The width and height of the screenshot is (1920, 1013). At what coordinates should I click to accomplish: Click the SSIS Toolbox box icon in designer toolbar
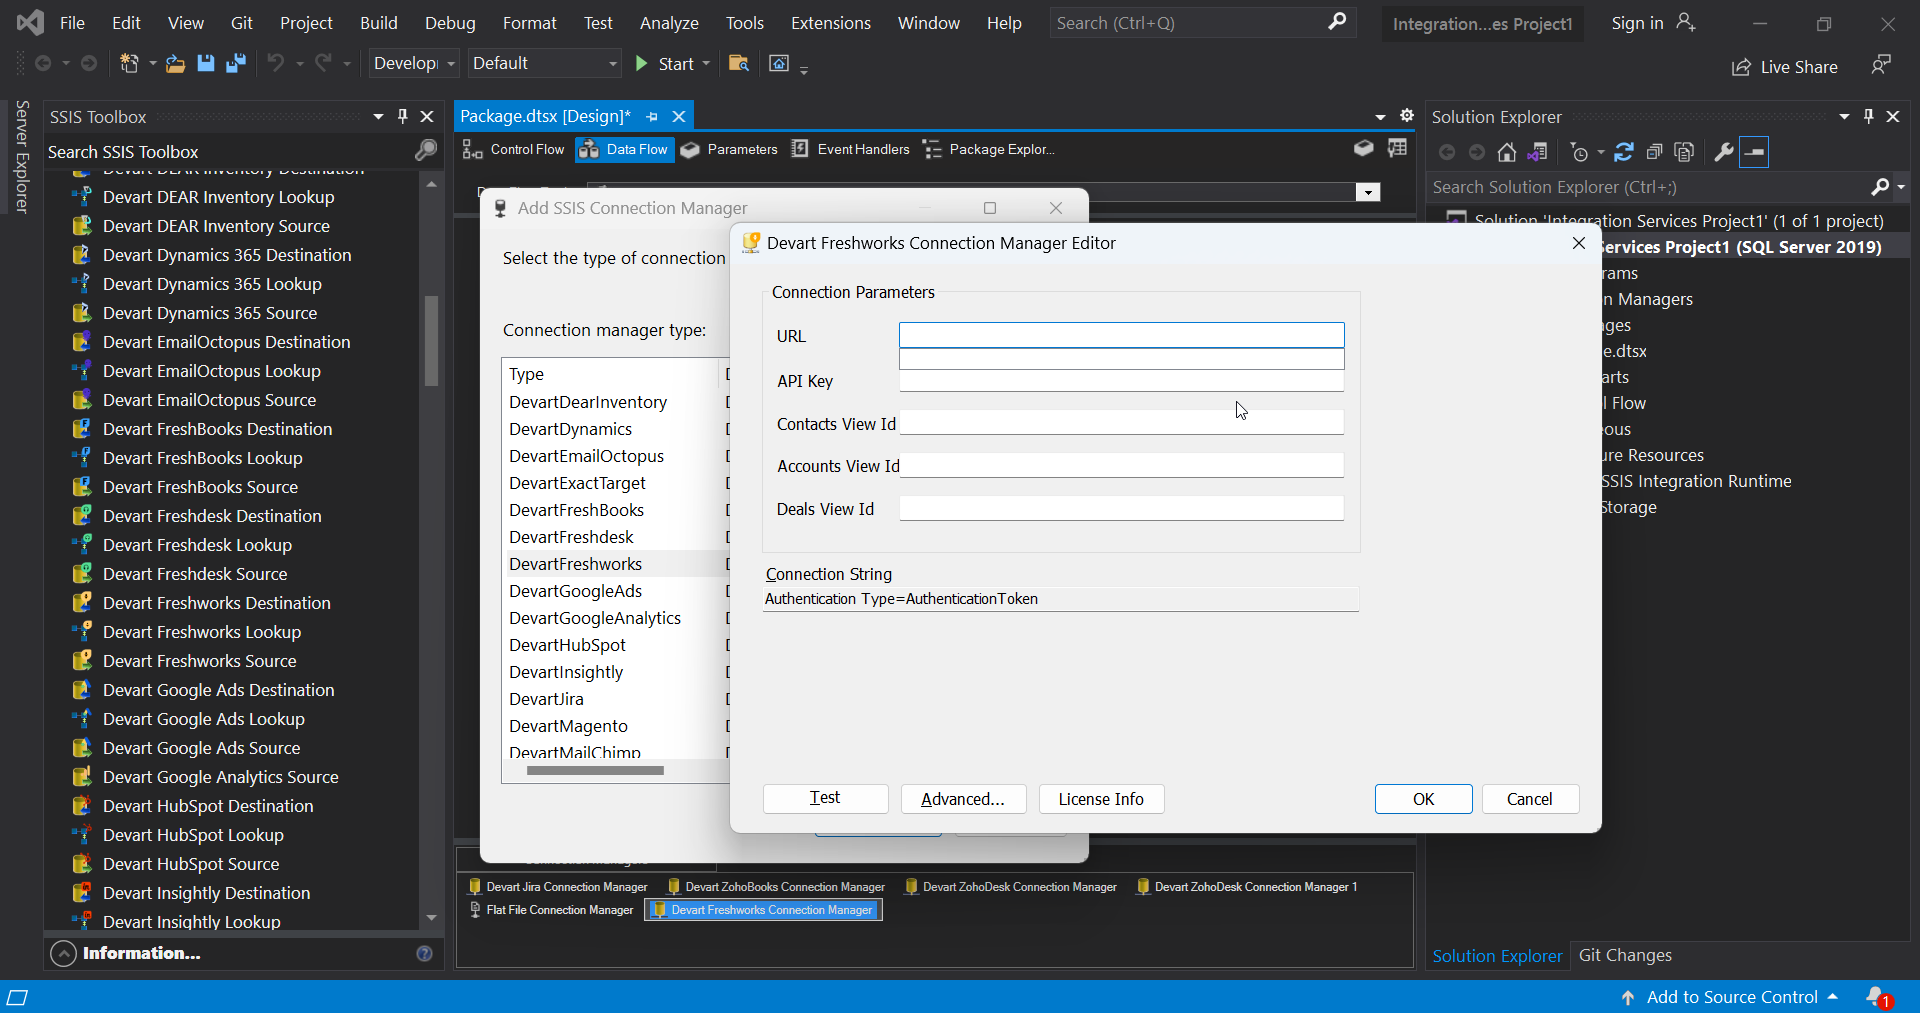pyautogui.click(x=1364, y=148)
